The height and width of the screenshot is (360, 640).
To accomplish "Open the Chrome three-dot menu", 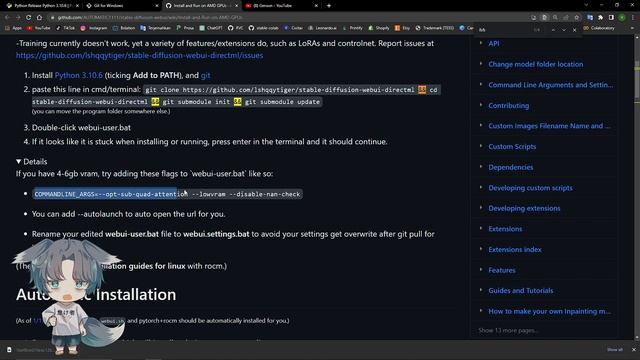I will click(x=633, y=17).
